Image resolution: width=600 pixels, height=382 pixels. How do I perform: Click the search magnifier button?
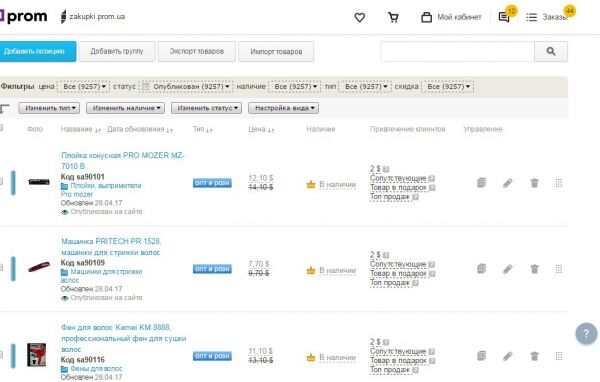[551, 51]
